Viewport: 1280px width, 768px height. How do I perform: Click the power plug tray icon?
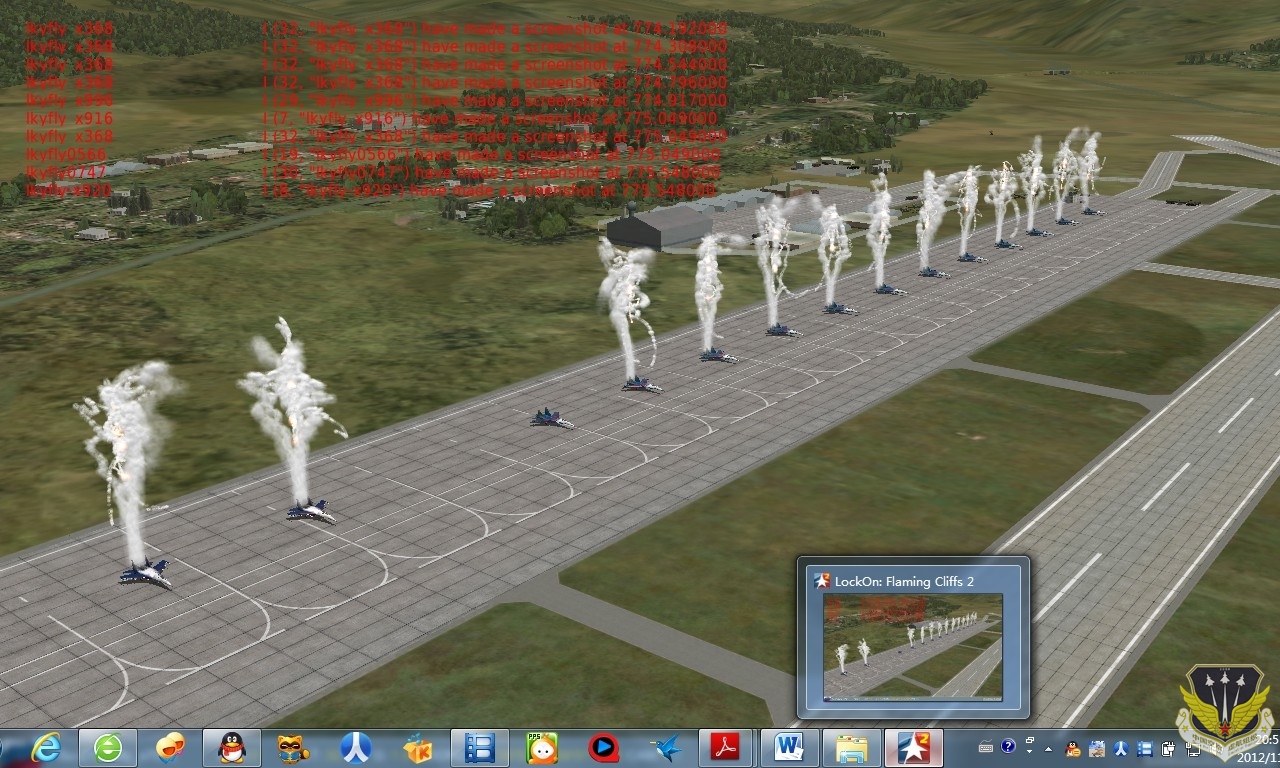(1168, 749)
